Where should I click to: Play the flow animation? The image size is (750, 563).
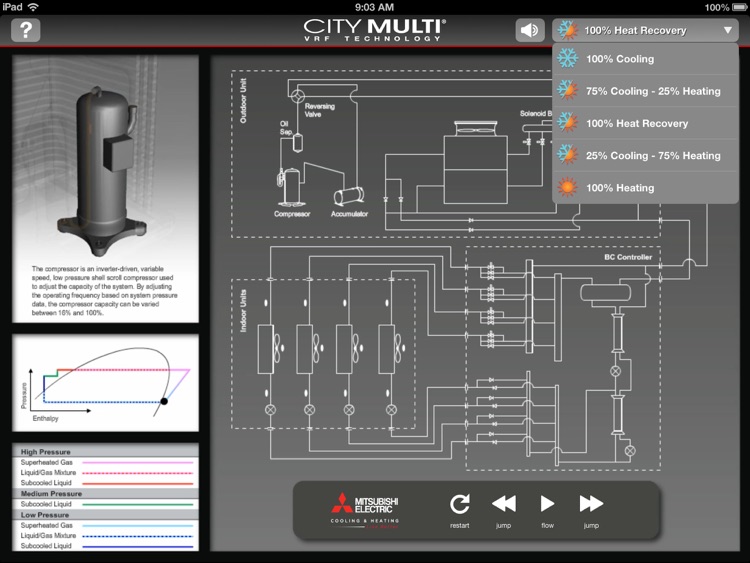(547, 504)
